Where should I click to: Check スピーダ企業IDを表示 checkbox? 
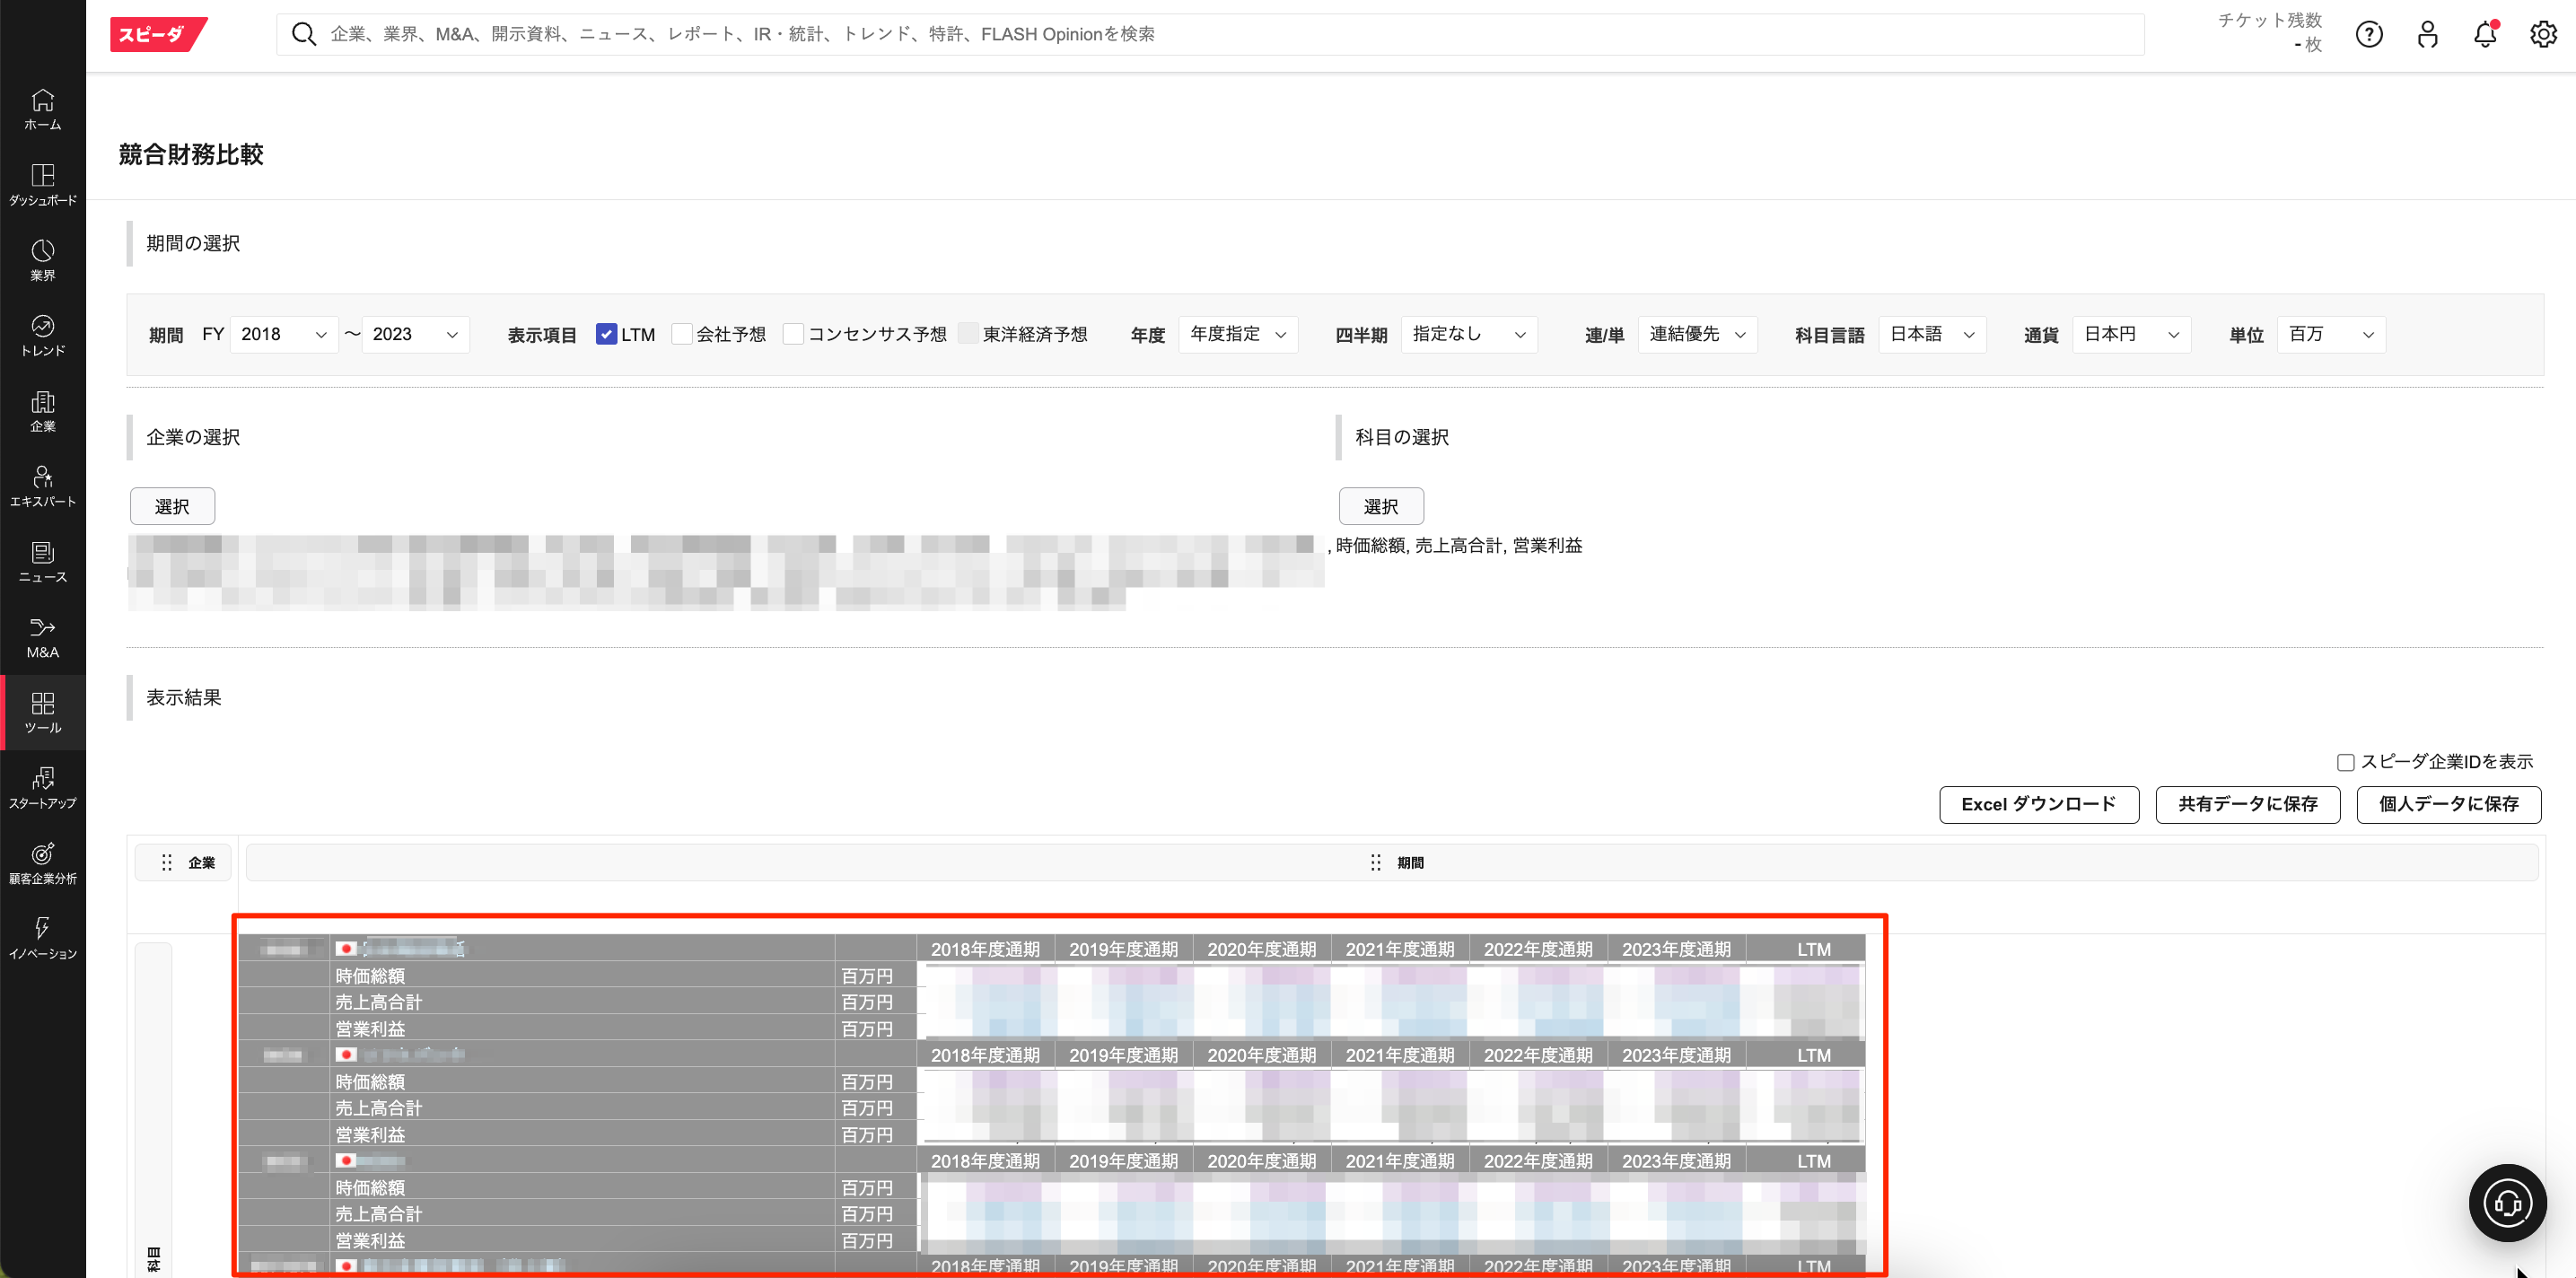pos(2345,762)
